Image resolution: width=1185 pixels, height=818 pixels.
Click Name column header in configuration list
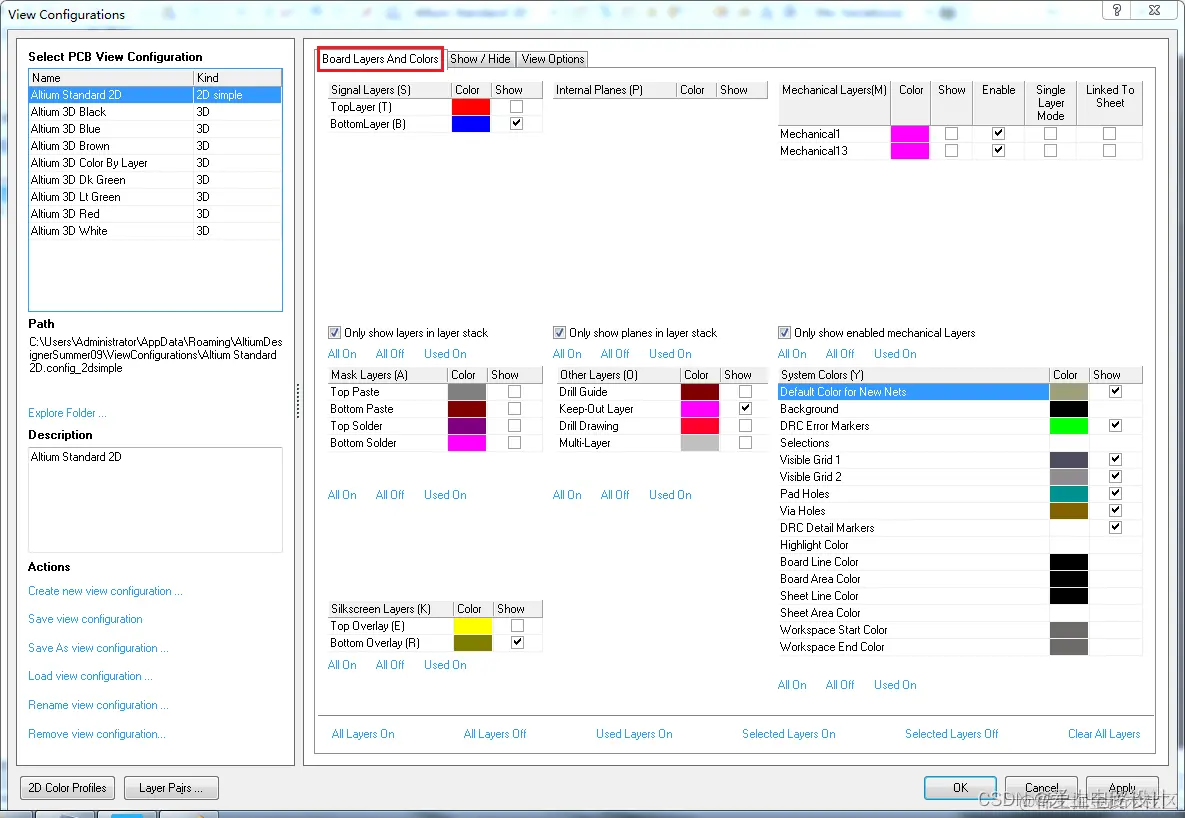click(x=111, y=78)
